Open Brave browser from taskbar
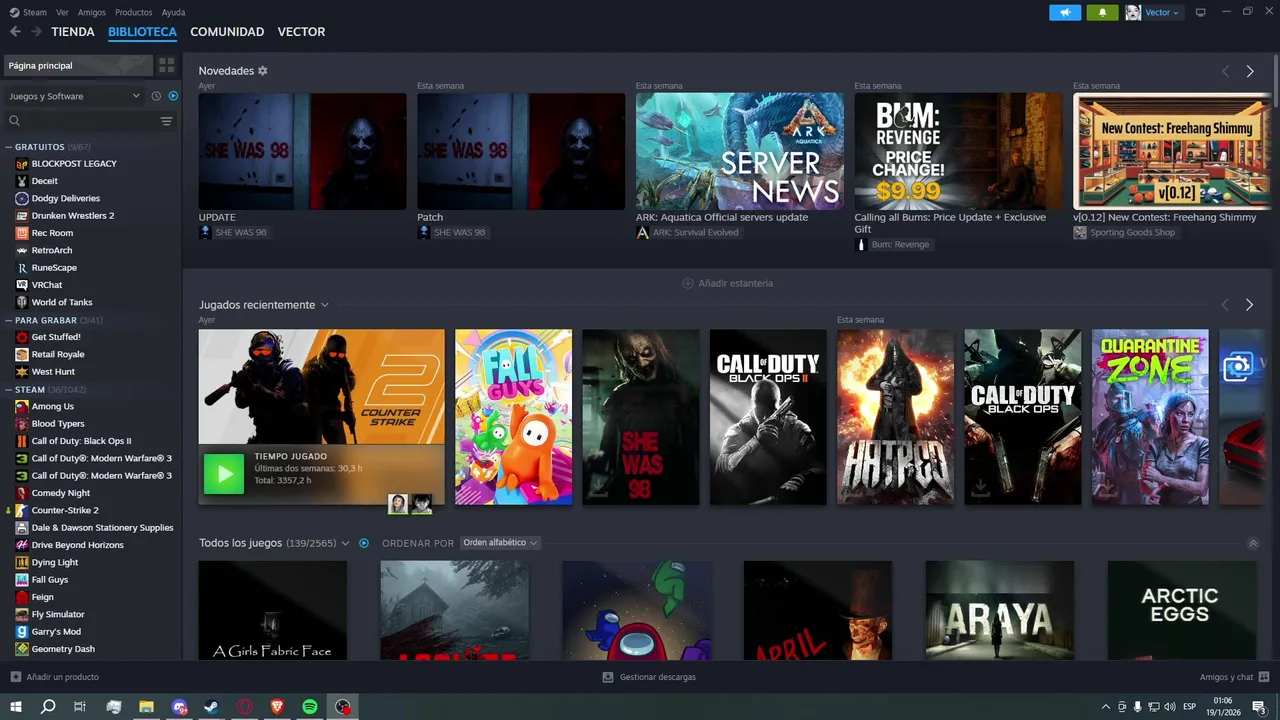This screenshot has width=1280, height=720. [x=277, y=707]
